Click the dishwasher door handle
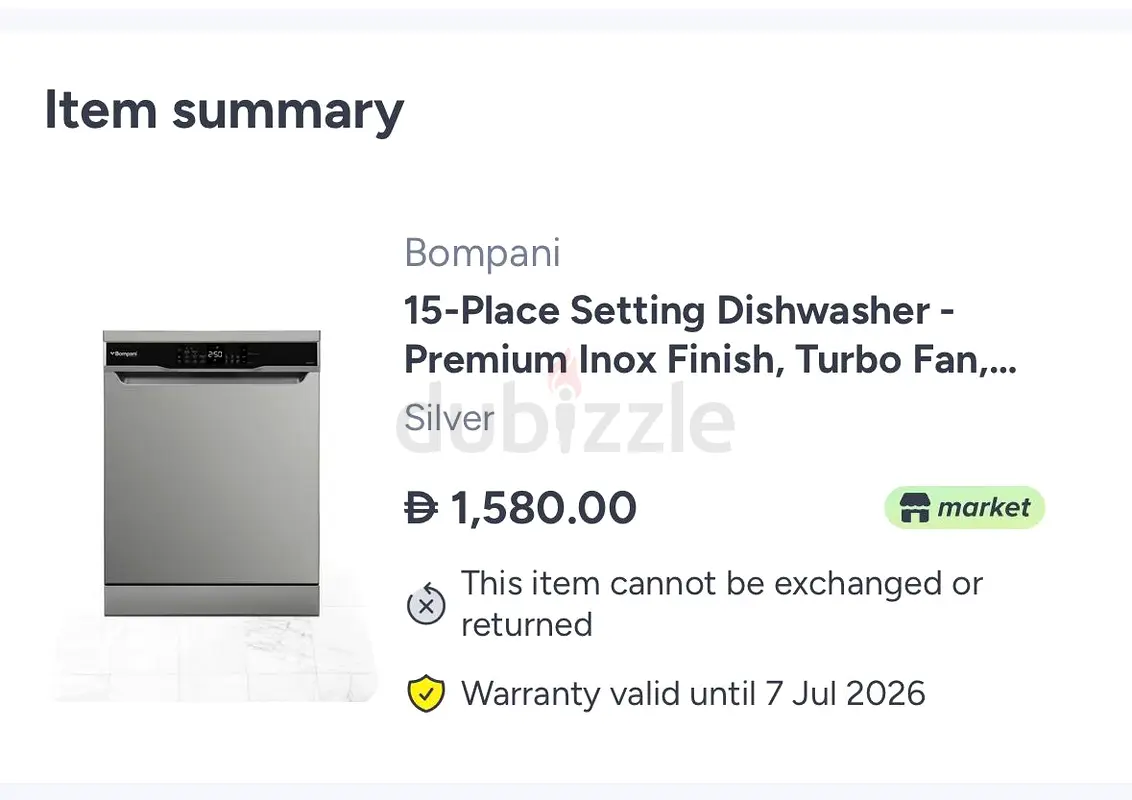Viewport: 1132px width, 800px height. [212, 378]
